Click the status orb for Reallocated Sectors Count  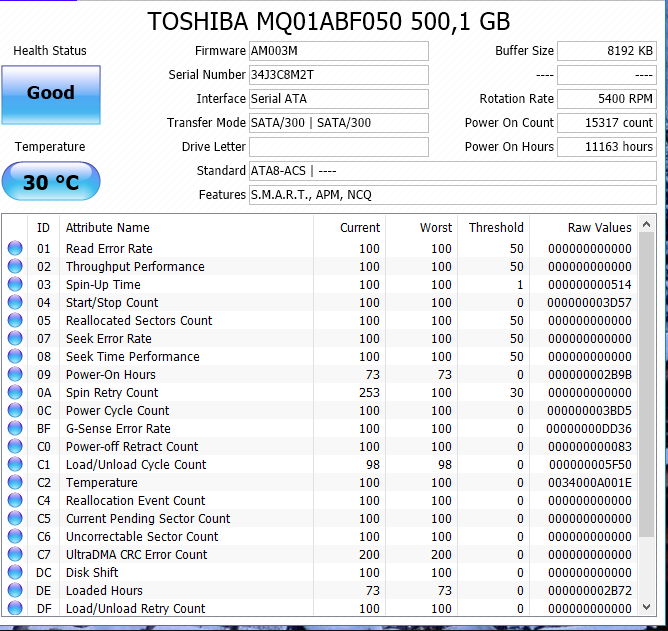tap(15, 320)
